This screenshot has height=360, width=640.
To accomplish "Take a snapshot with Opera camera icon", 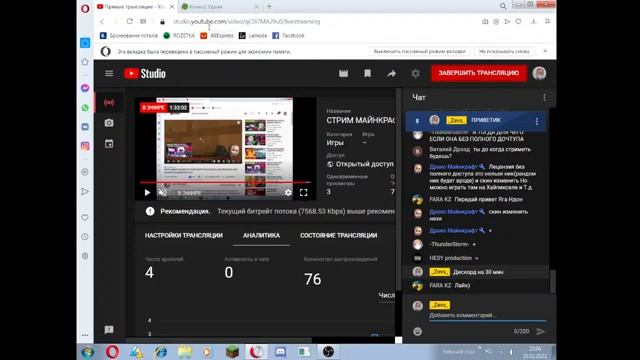I will [x=485, y=22].
